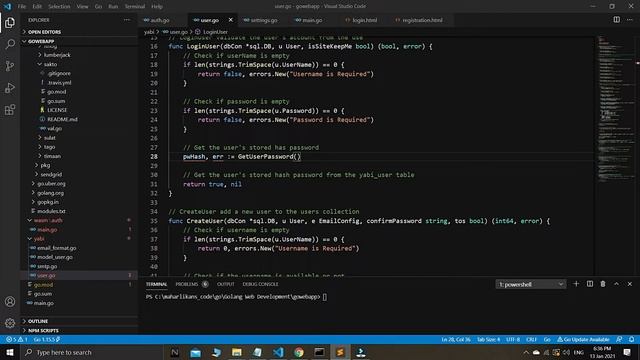
Task: Maximize the terminal panel with chevron up
Action: 616,284
